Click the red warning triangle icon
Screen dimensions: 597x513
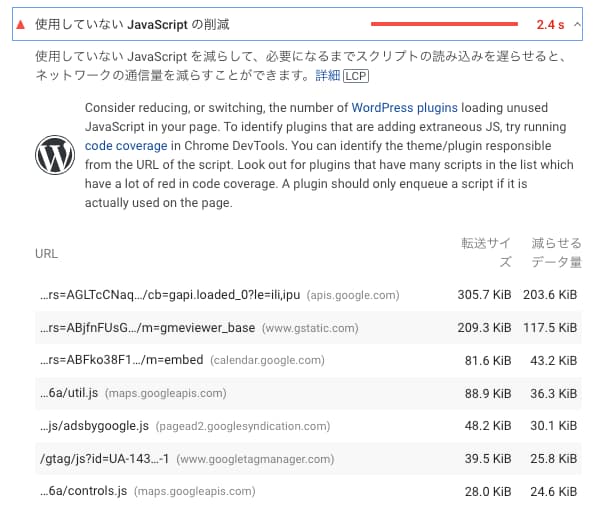(21, 25)
